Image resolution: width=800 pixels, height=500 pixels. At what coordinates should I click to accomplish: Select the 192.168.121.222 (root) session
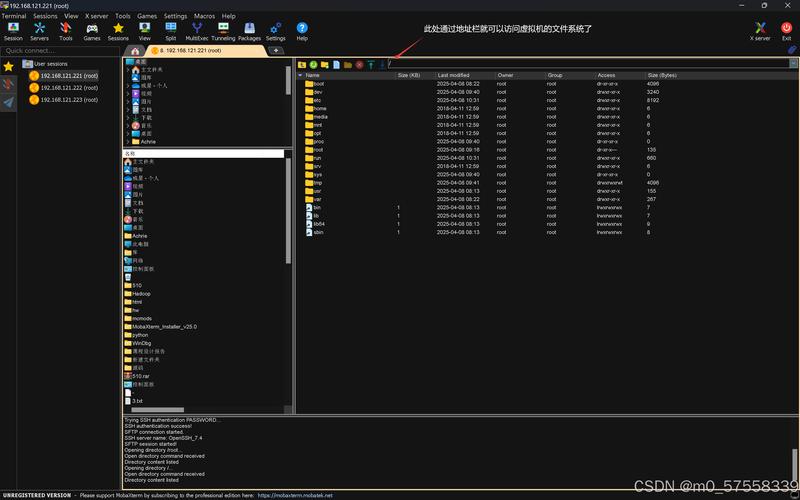(69, 87)
